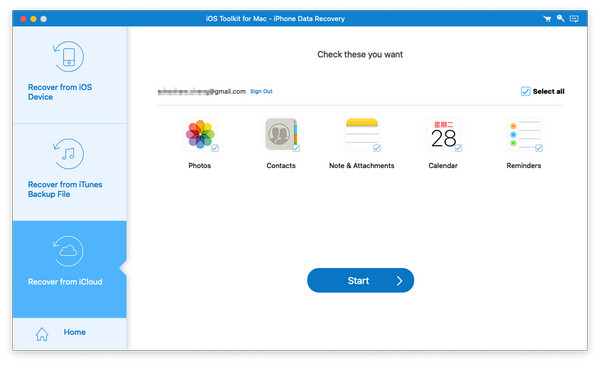Select the Reminders list icon
The height and width of the screenshot is (365, 600).
click(x=524, y=134)
